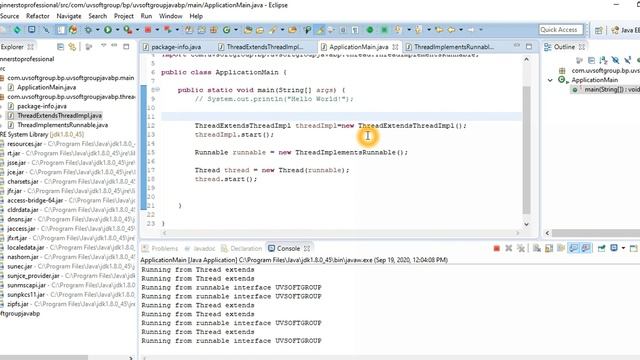Click the Run Last Tool (coverage) icon
This screenshot has width=640, height=360.
point(127,30)
